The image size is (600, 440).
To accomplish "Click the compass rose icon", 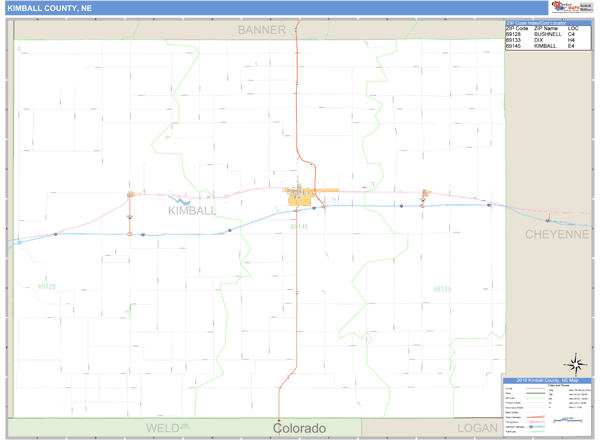I will pos(574,364).
